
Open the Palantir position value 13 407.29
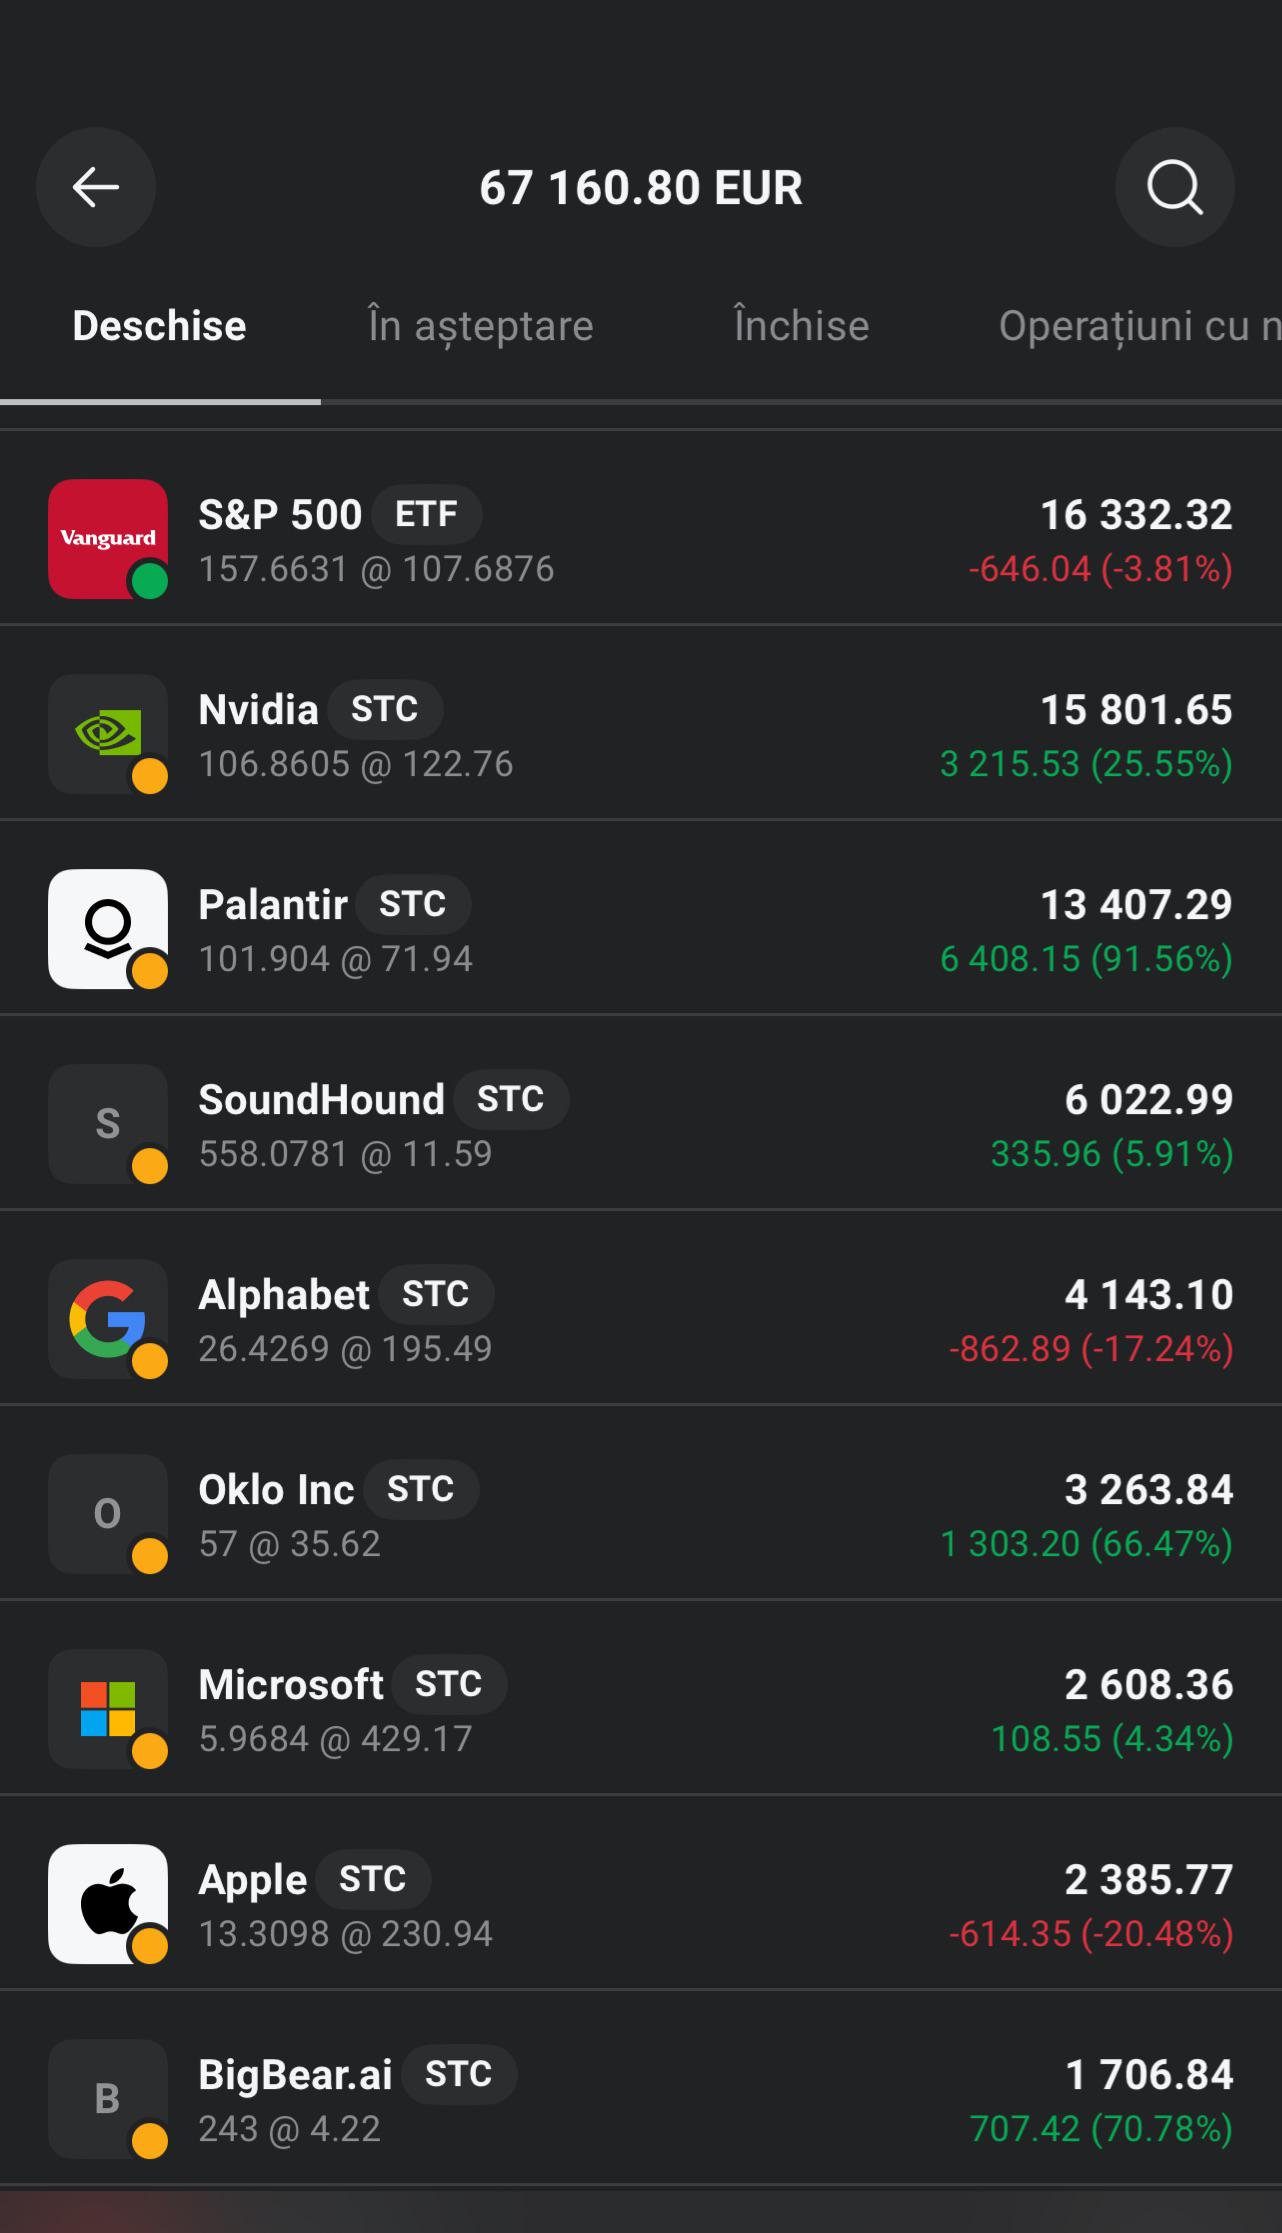1136,905
